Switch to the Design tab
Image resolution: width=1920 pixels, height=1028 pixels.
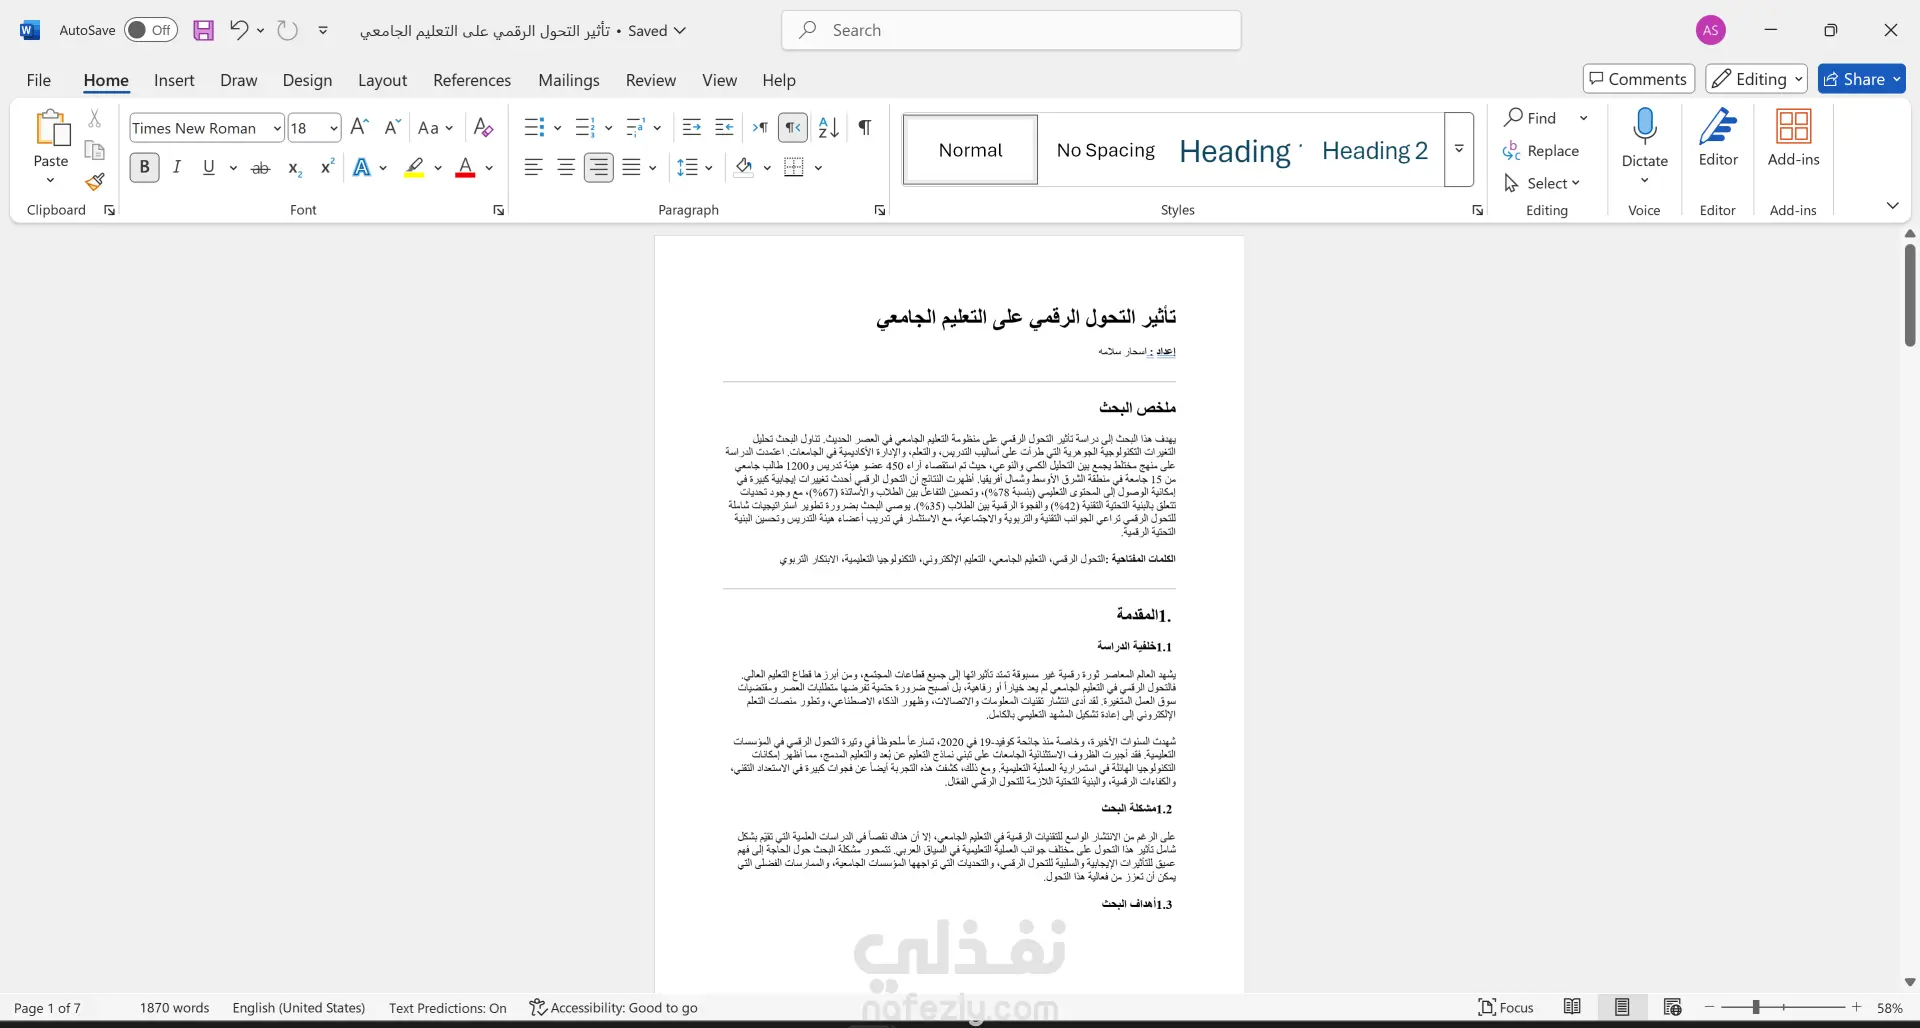pyautogui.click(x=307, y=80)
